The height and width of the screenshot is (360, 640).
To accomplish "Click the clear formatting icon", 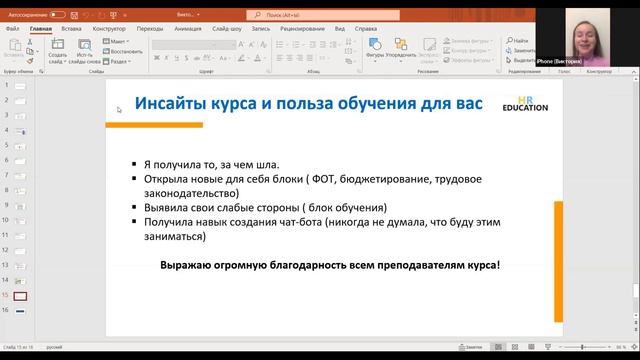I will click(x=264, y=44).
